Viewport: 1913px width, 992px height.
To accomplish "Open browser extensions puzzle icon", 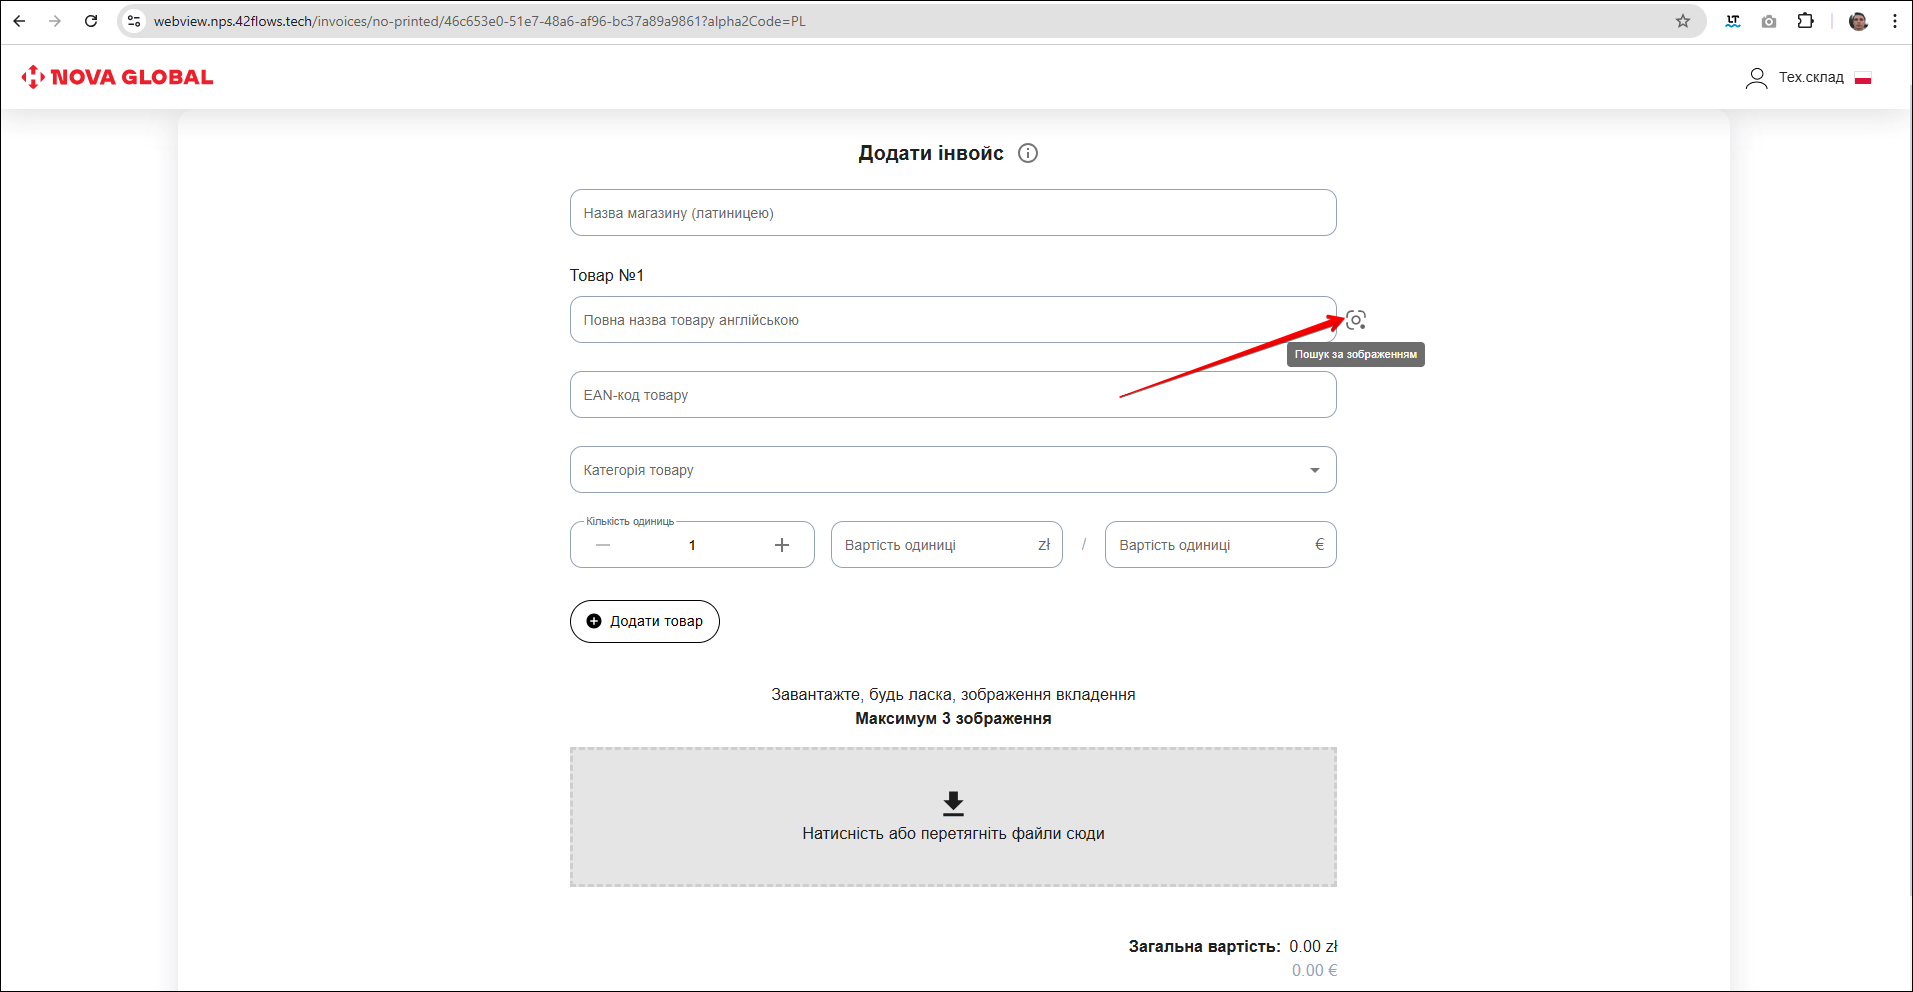I will [x=1805, y=21].
